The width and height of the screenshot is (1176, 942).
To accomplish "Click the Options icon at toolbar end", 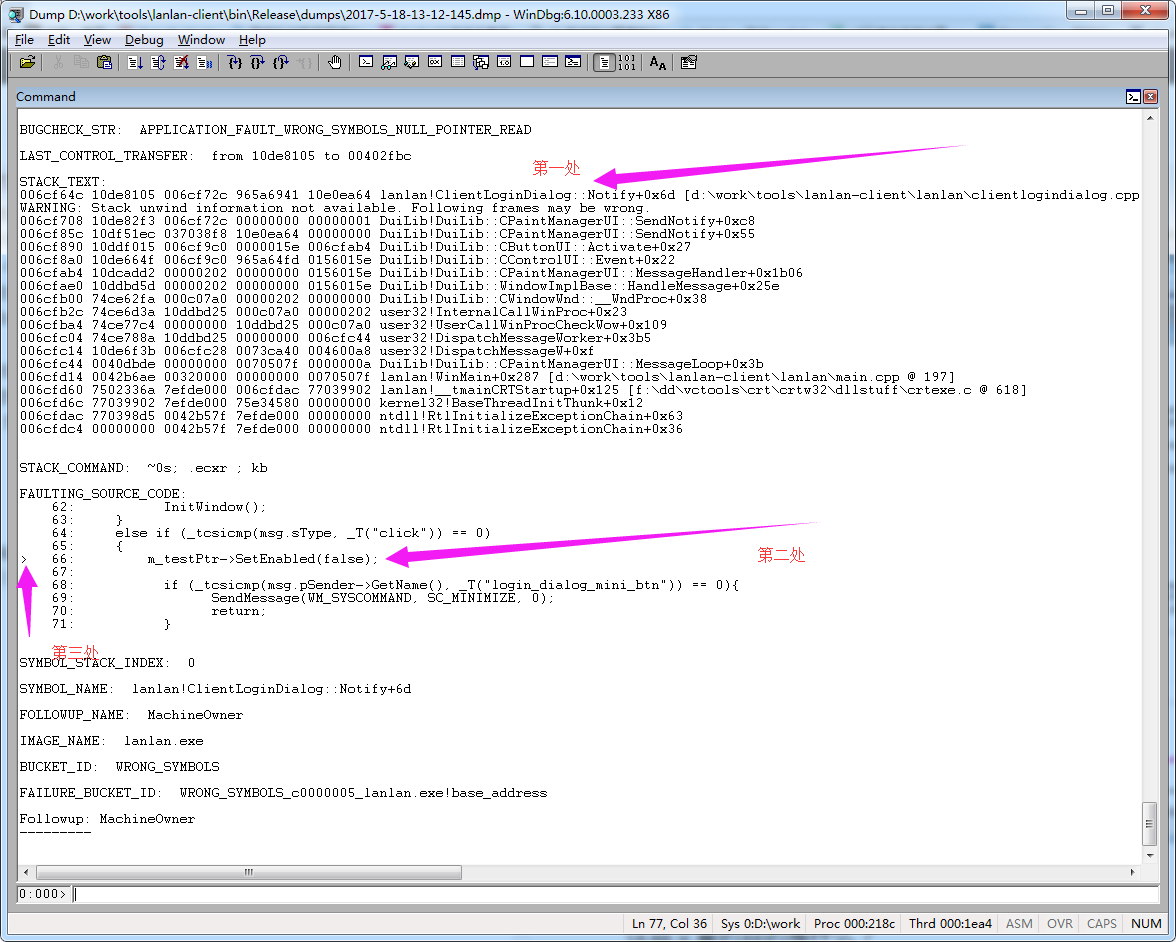I will tap(688, 62).
